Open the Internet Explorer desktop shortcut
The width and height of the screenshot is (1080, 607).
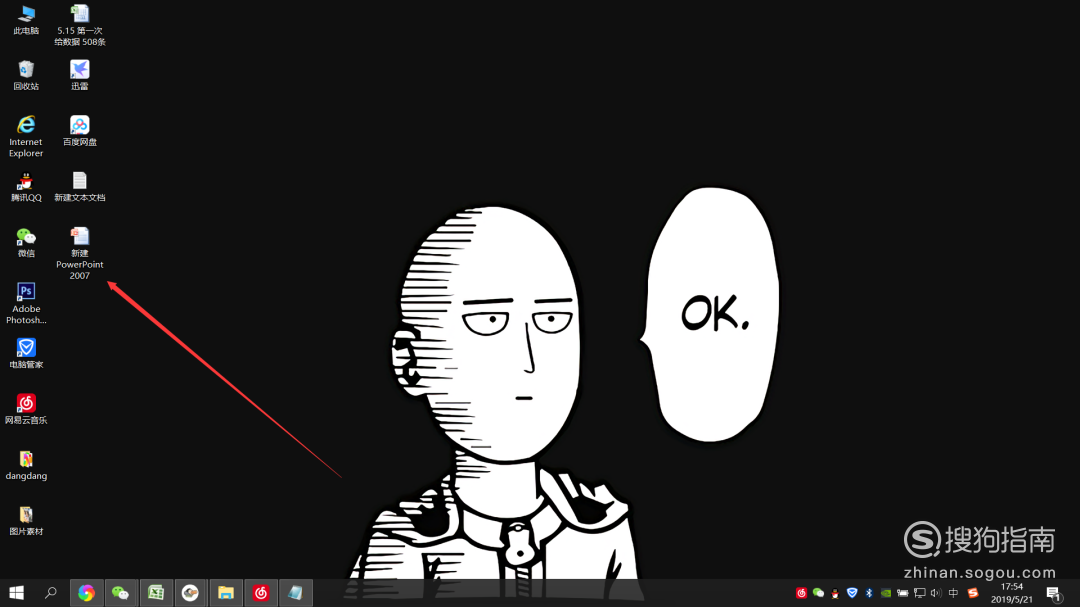point(26,136)
